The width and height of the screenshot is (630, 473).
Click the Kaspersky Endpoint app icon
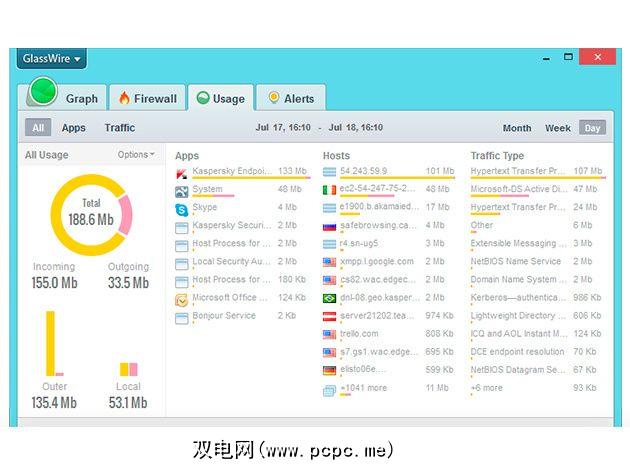coord(182,174)
